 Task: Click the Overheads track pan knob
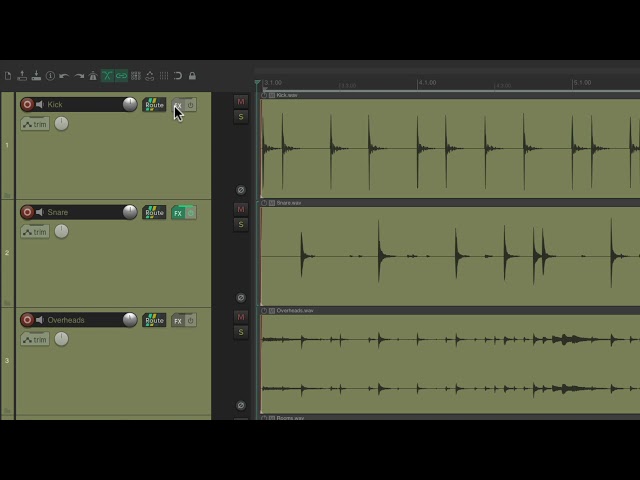[x=62, y=339]
